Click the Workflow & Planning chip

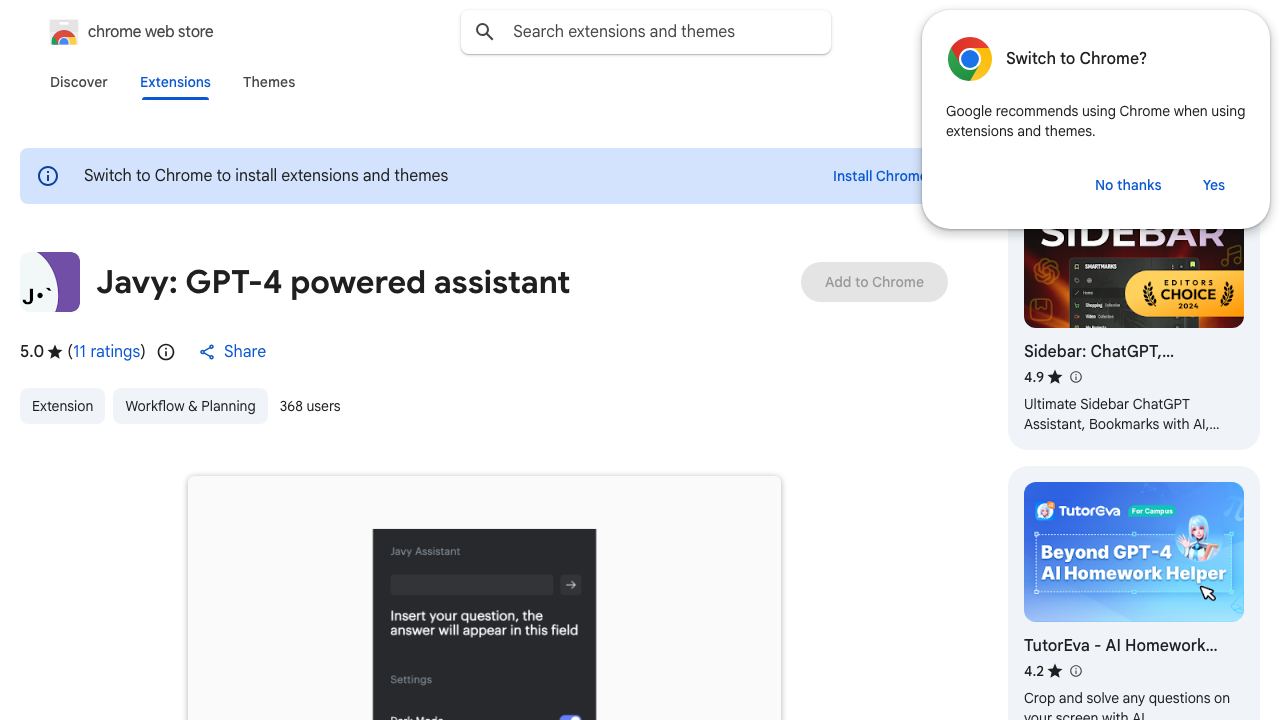tap(190, 406)
